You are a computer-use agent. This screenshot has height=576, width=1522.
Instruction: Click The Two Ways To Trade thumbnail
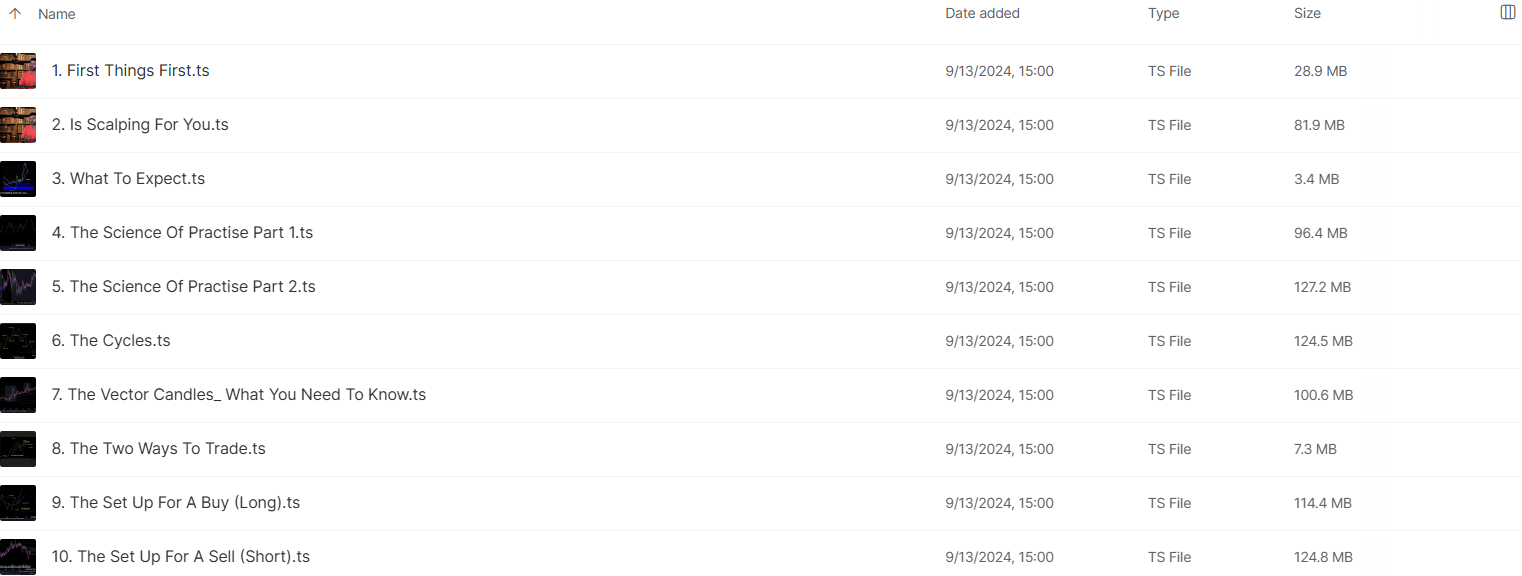[x=18, y=449]
